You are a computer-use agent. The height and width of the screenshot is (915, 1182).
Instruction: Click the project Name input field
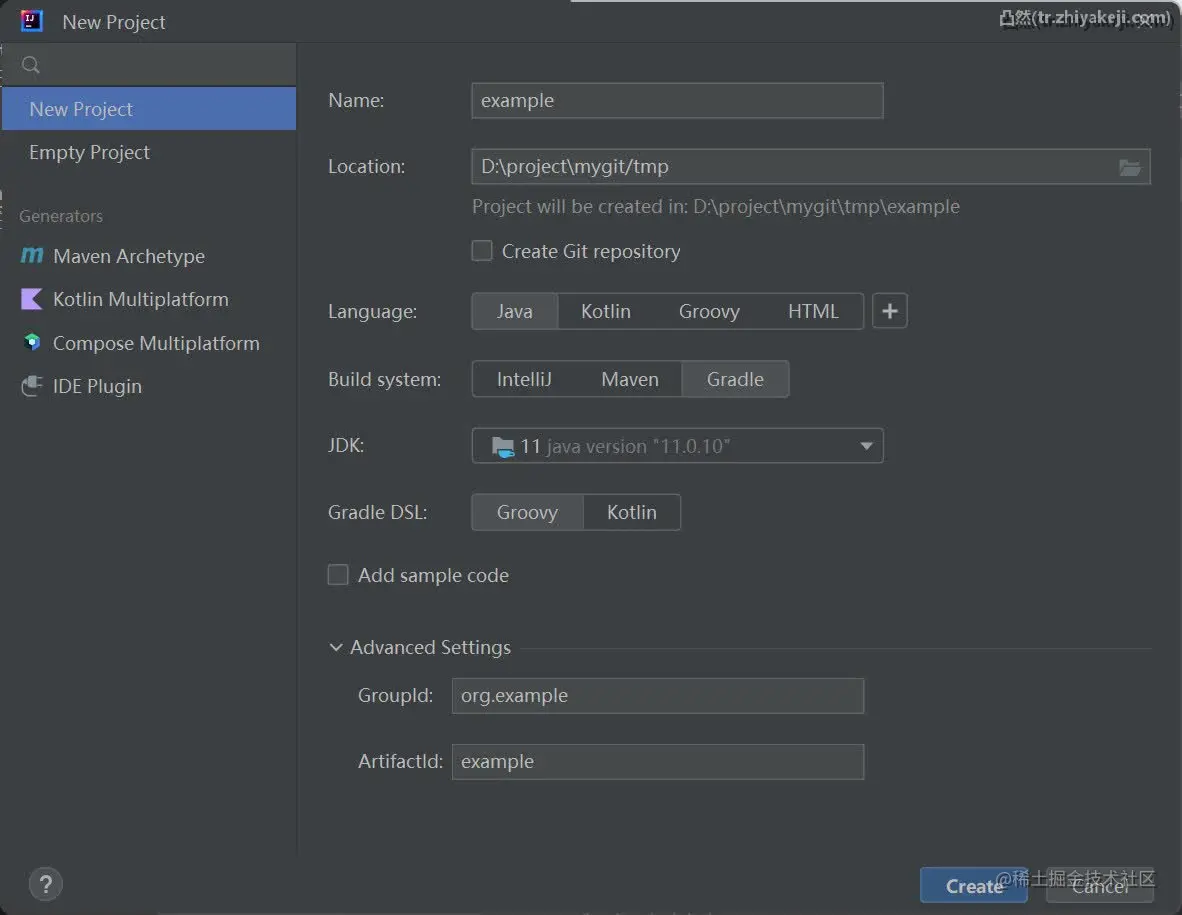coord(677,100)
